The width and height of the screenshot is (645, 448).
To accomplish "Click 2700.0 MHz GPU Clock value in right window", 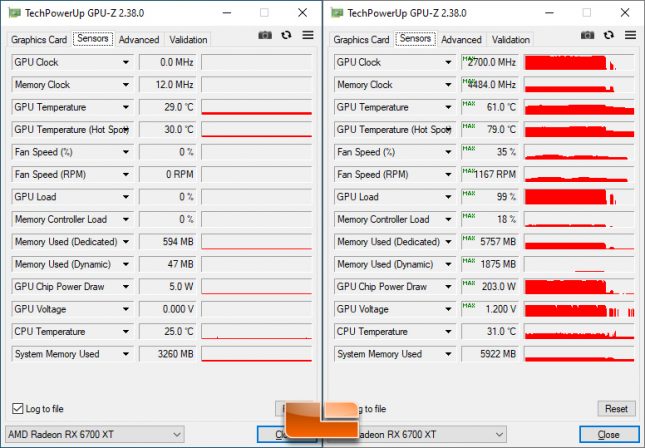I will point(490,63).
